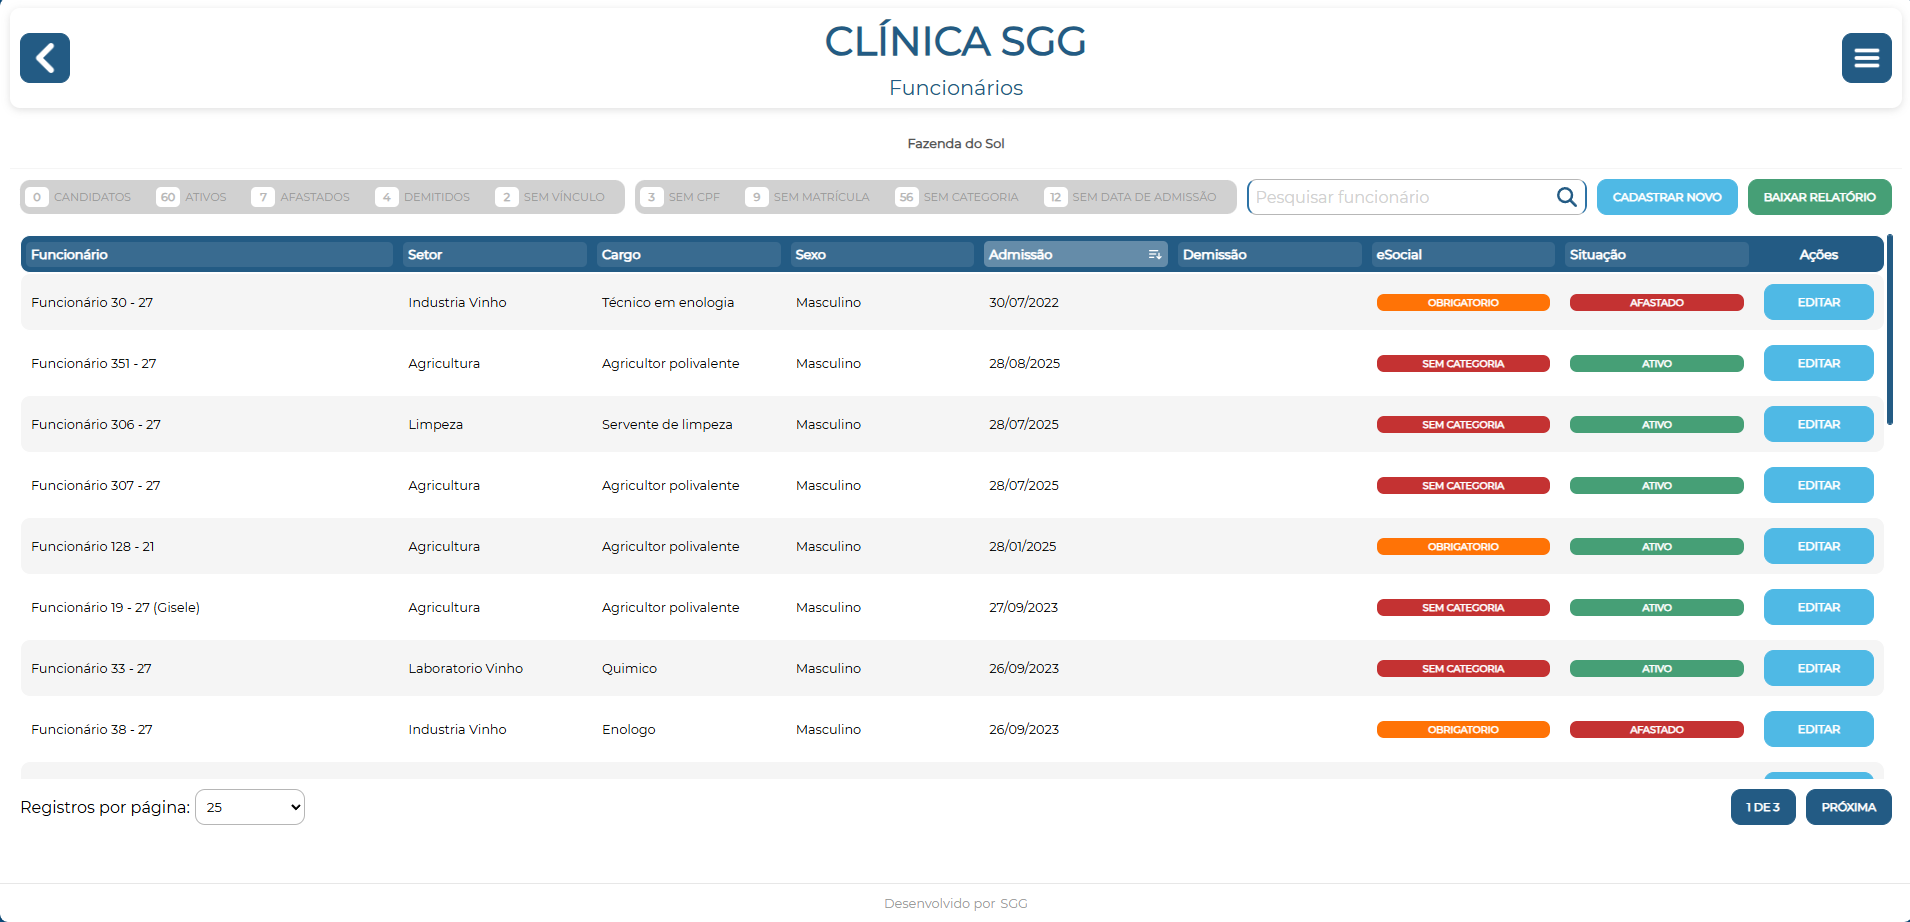Edit Funcionário 30 - 27 row
The width and height of the screenshot is (1910, 922).
point(1818,302)
